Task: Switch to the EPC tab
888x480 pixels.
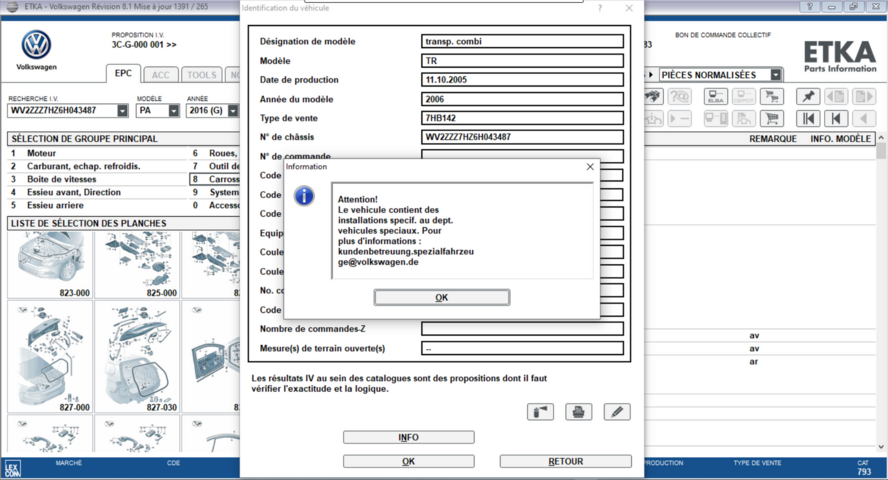Action: pos(123,74)
